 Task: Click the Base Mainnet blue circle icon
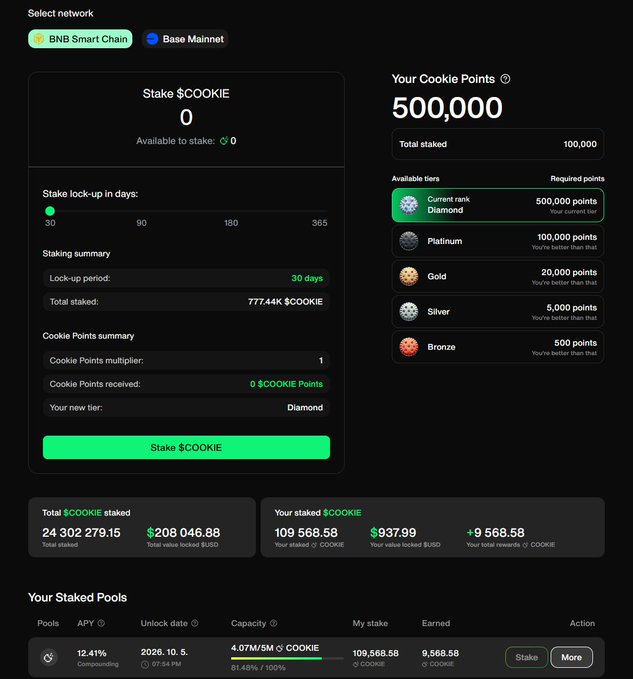(x=152, y=39)
